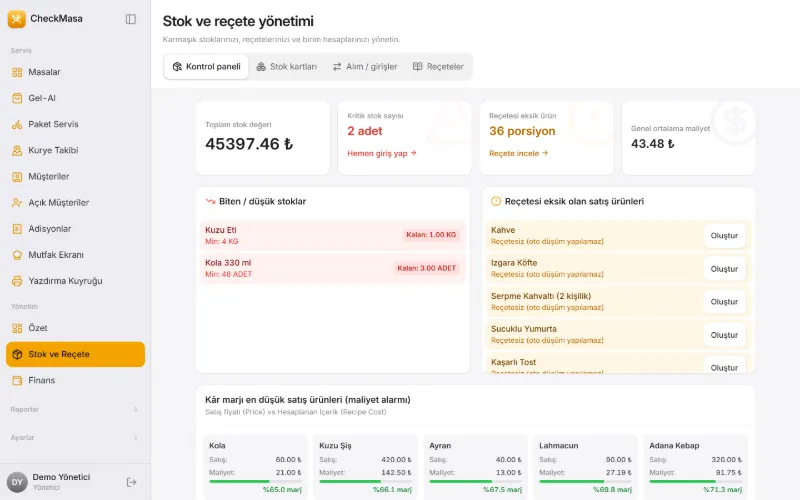
Task: Go to Finans in the sidebar
Action: tap(75, 381)
